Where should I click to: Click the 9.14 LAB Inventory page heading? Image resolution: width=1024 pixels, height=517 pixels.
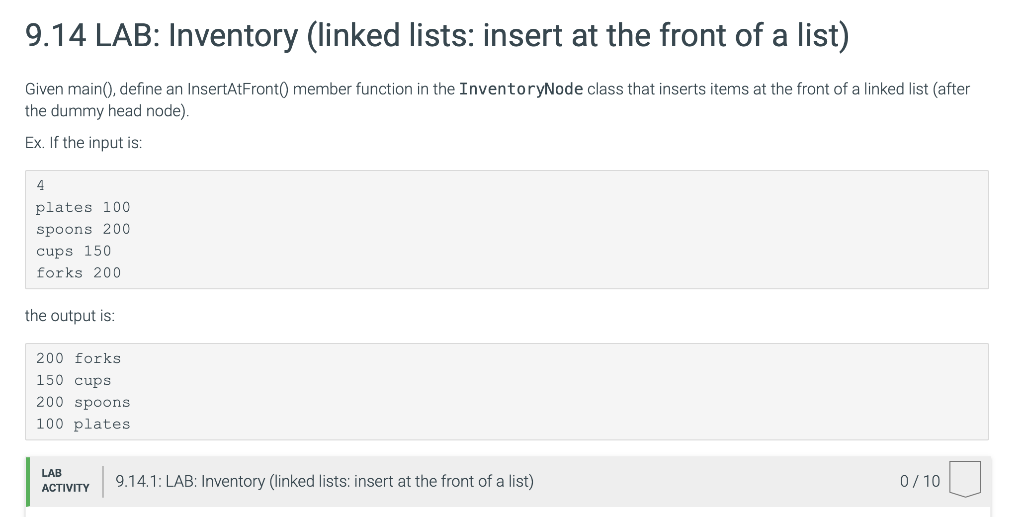pyautogui.click(x=438, y=35)
